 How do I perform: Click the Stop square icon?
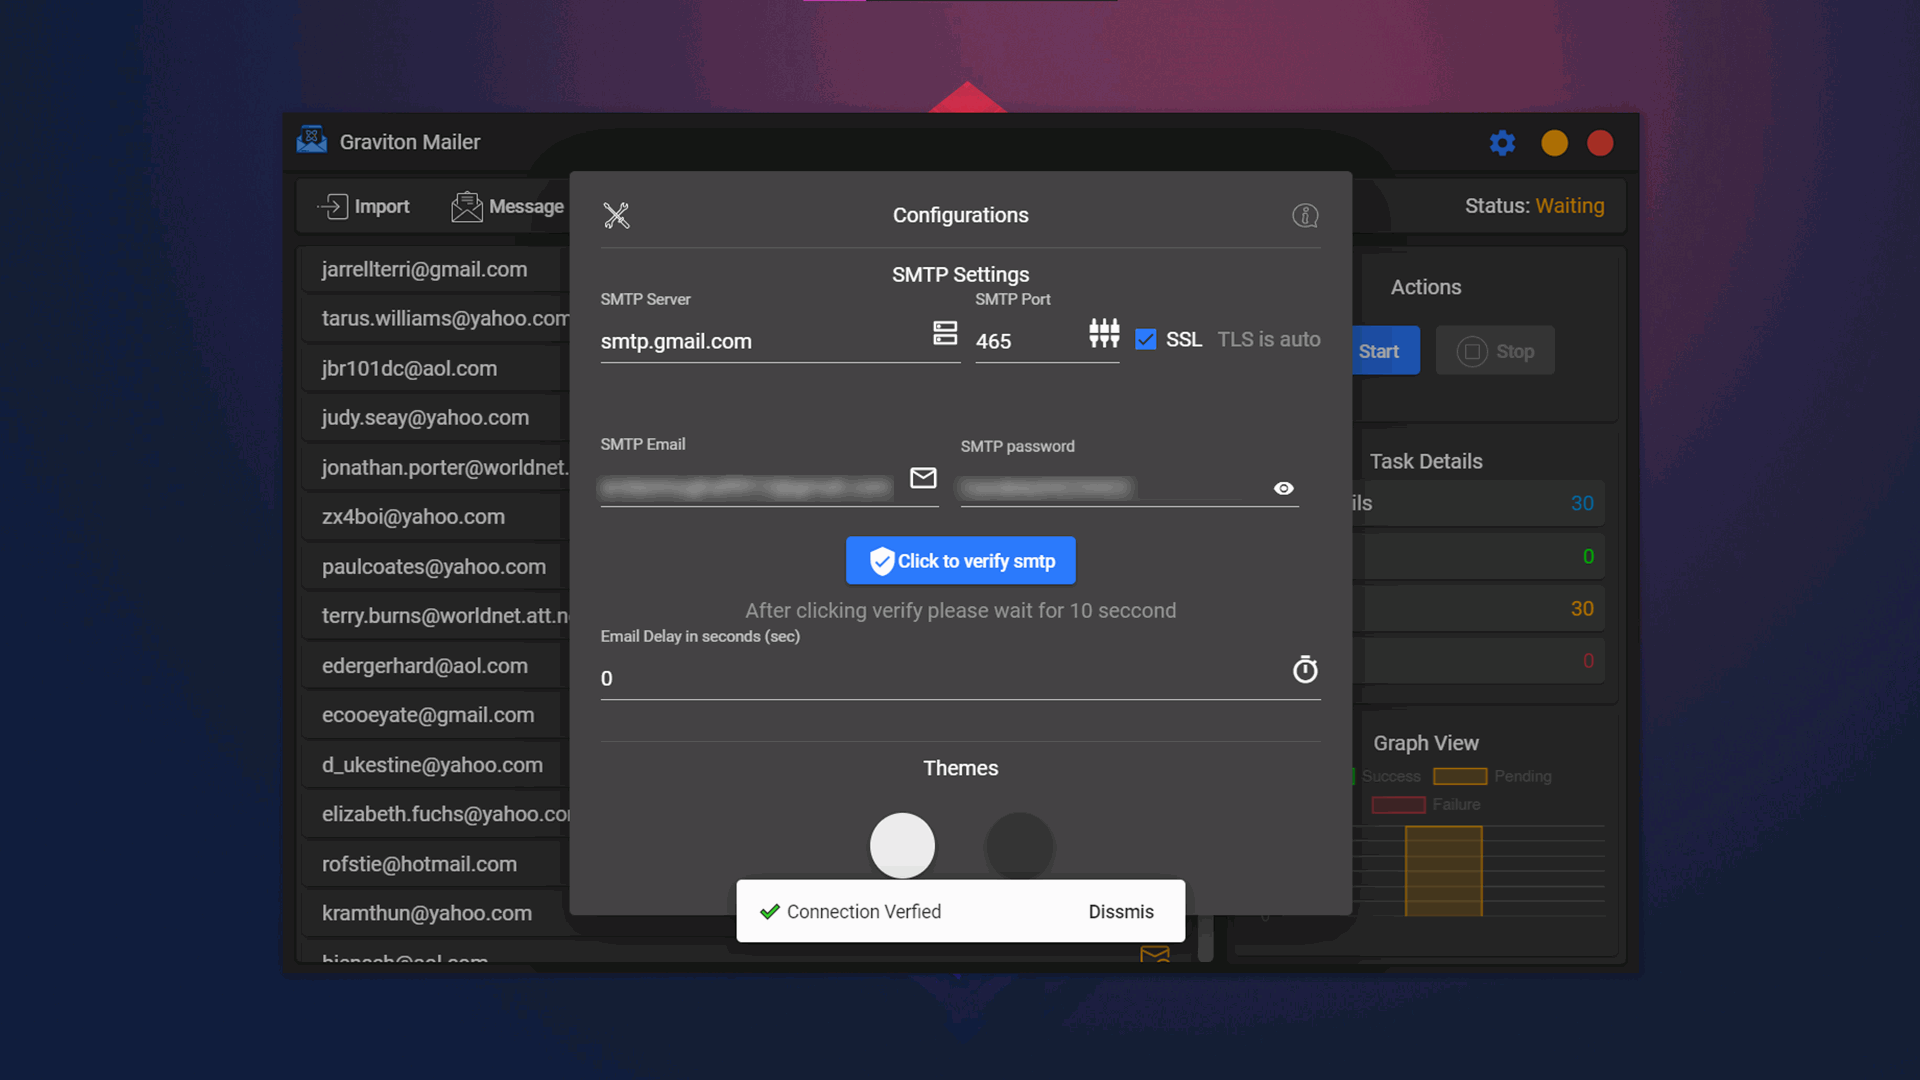click(x=1472, y=351)
